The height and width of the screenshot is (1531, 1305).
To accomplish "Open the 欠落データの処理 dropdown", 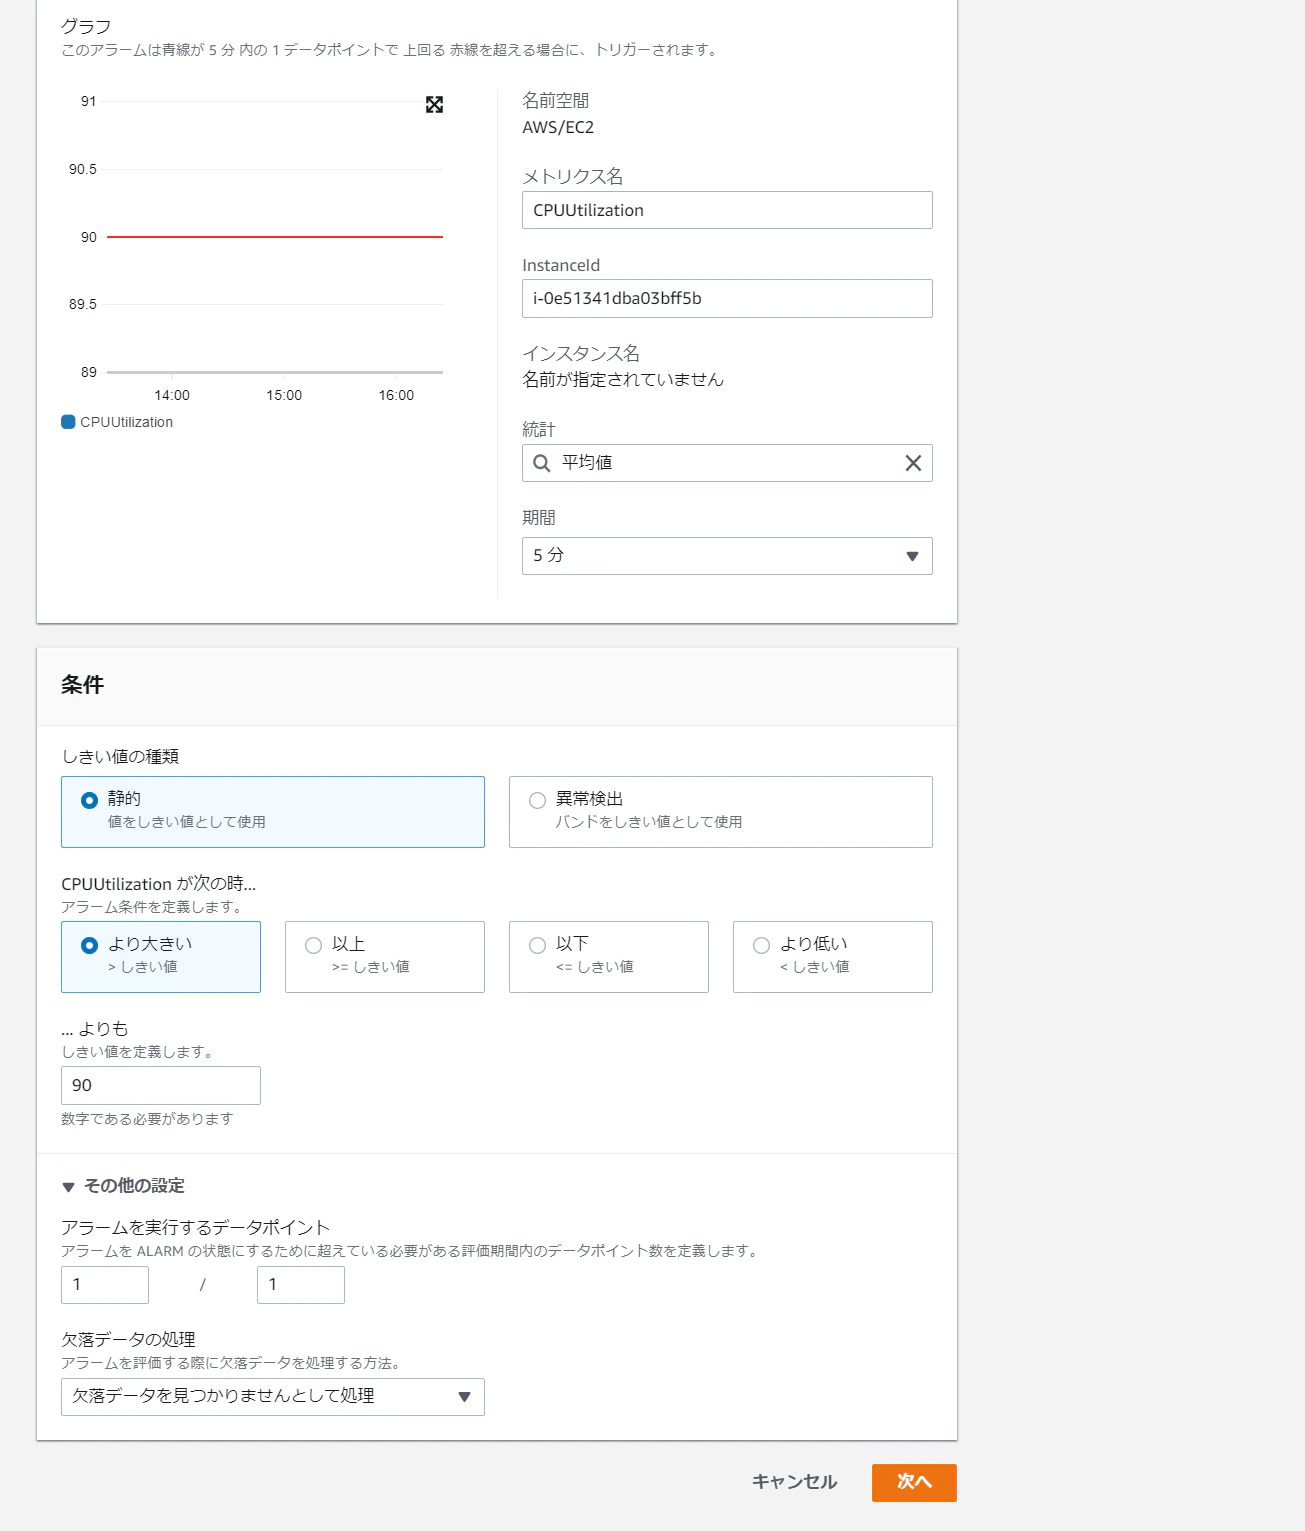I will pyautogui.click(x=273, y=1397).
